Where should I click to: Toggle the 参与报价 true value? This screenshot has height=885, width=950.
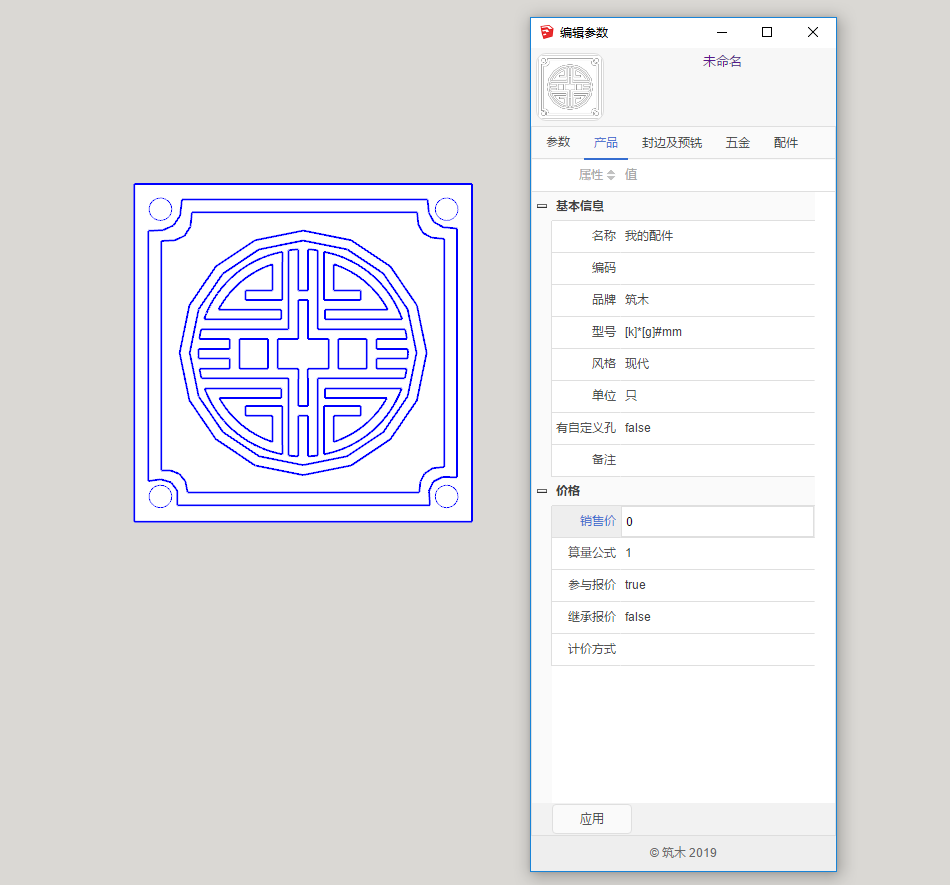[635, 585]
